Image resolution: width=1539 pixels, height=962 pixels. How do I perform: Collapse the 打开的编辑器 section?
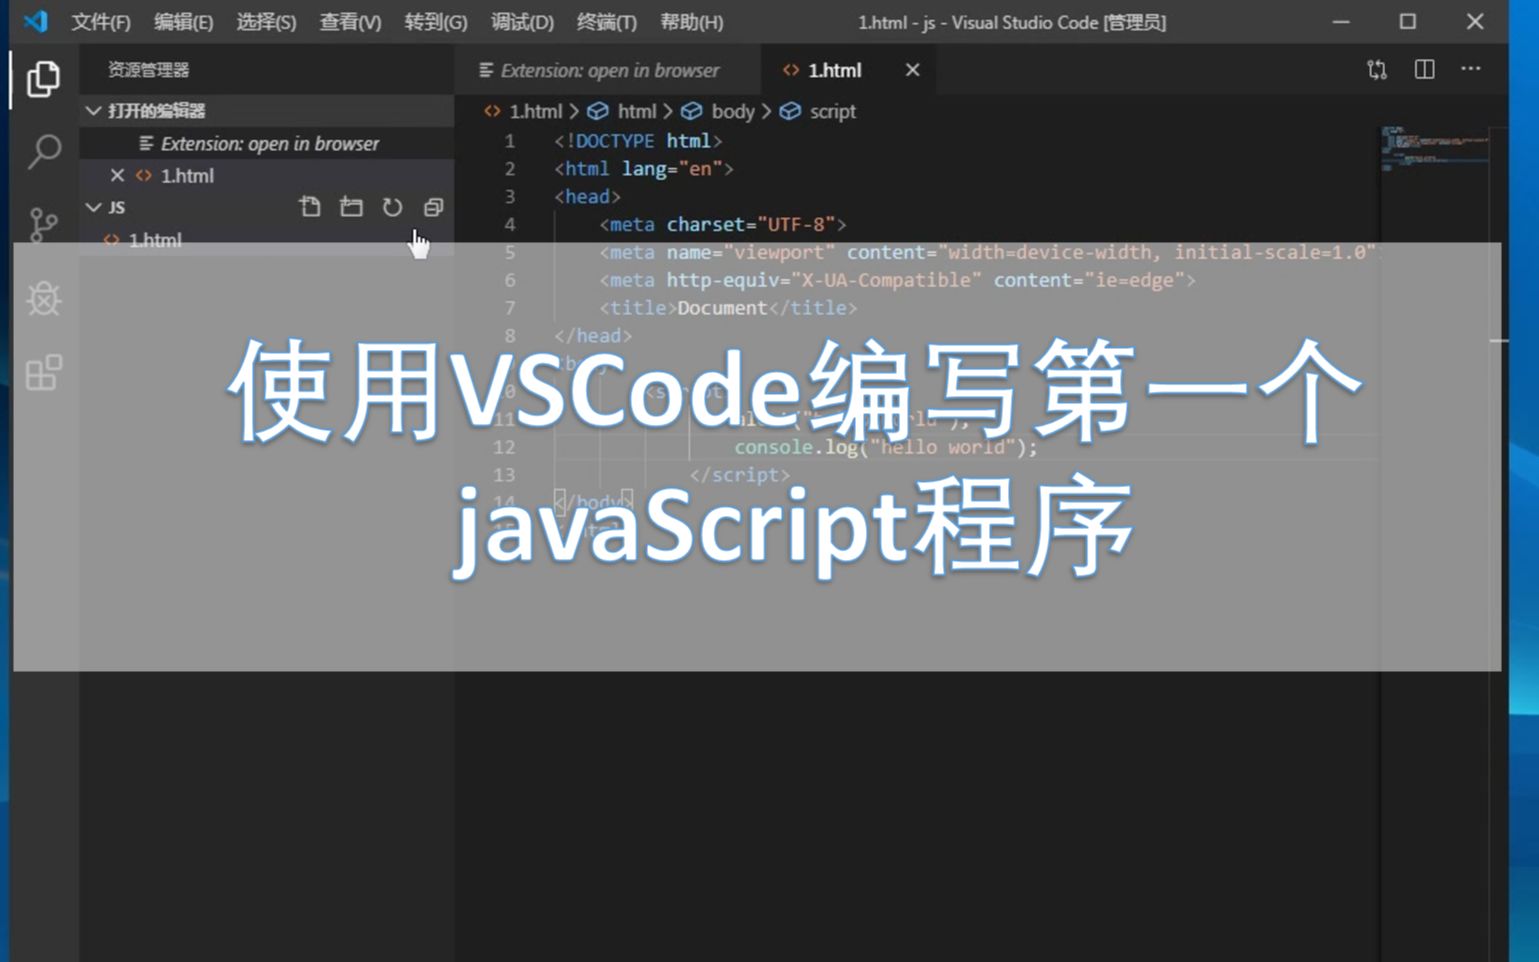click(x=266, y=111)
